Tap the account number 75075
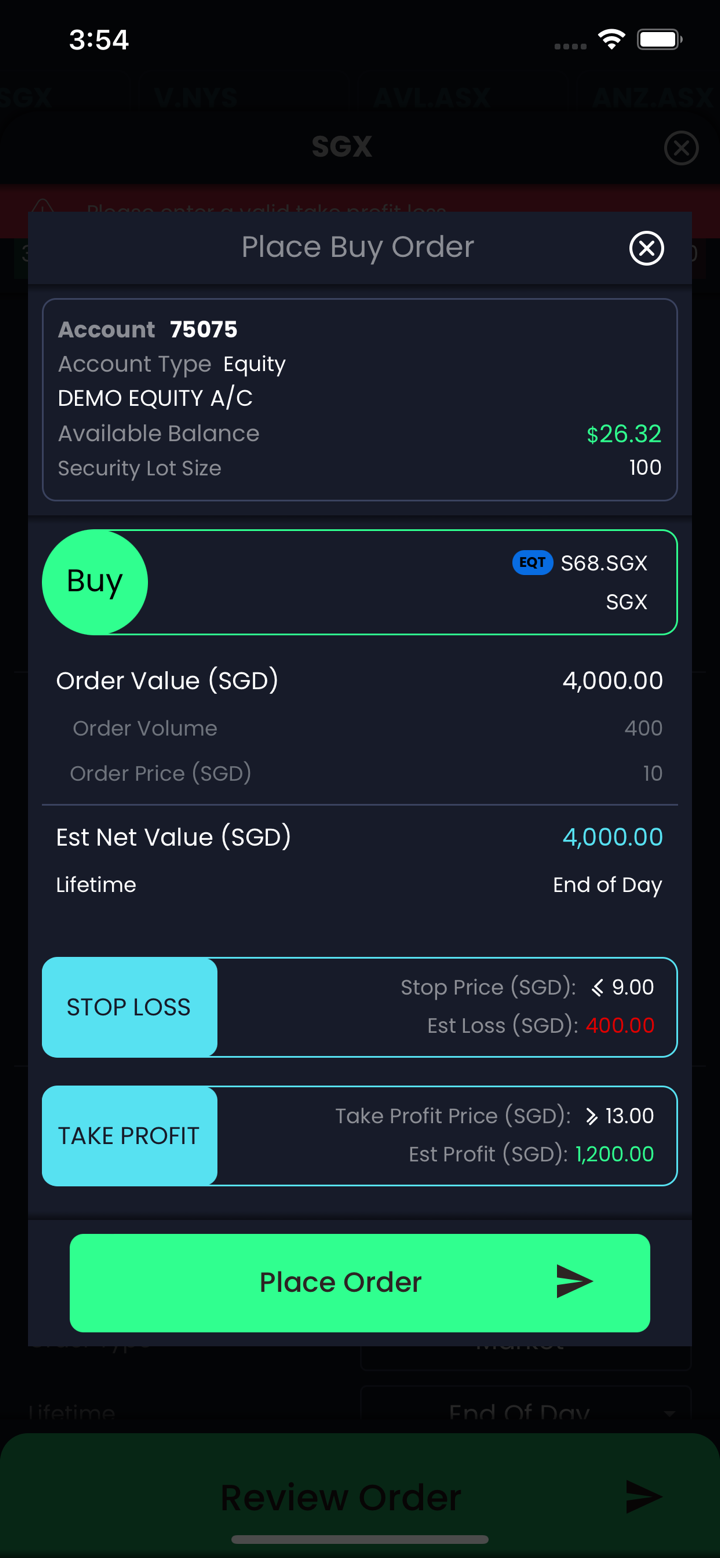The image size is (720, 1558). coord(204,330)
